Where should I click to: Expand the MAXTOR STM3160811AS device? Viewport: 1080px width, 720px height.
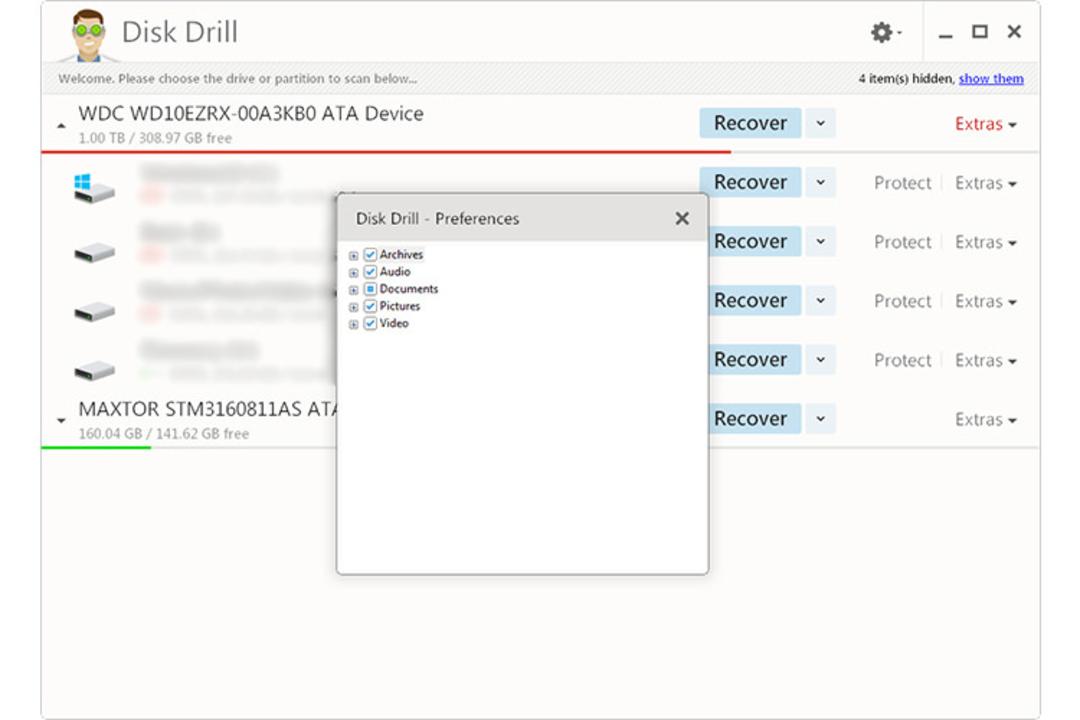pyautogui.click(x=61, y=420)
